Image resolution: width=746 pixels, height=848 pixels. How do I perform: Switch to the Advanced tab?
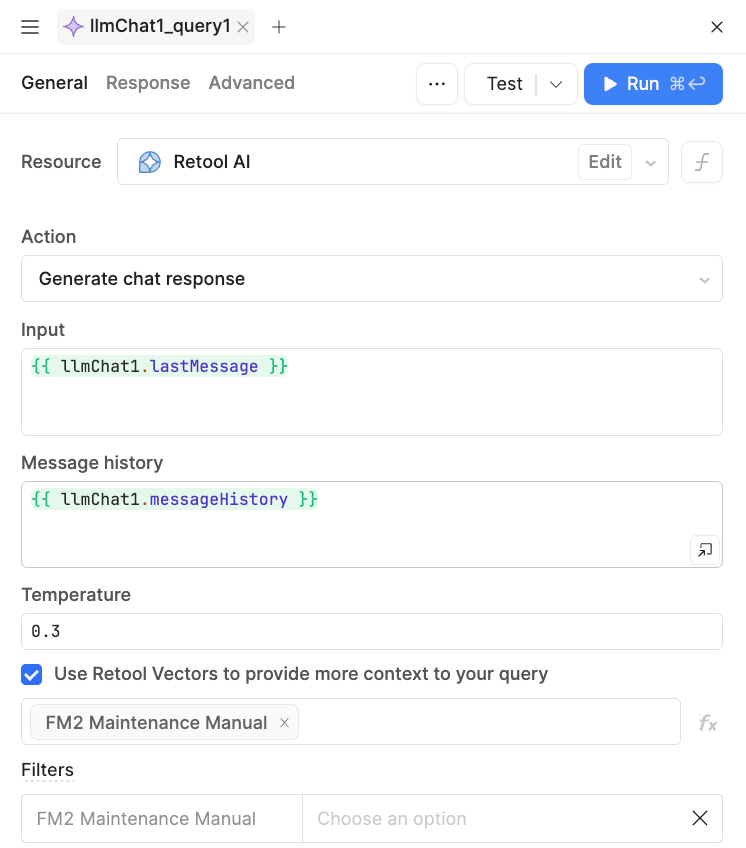[251, 83]
